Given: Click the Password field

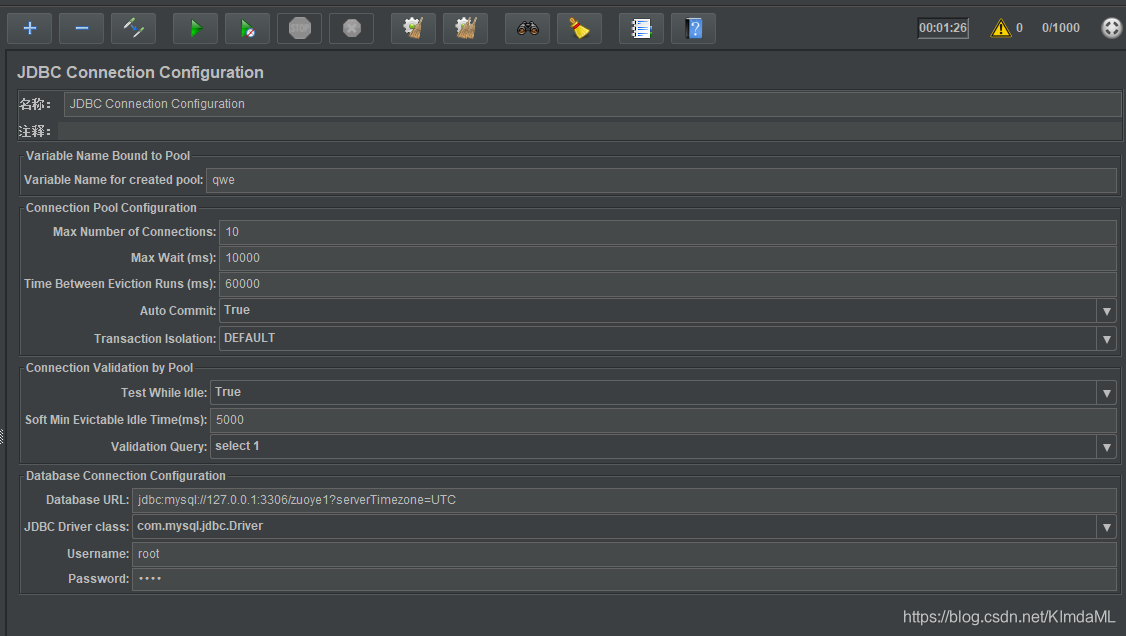Looking at the screenshot, I should tap(624, 579).
